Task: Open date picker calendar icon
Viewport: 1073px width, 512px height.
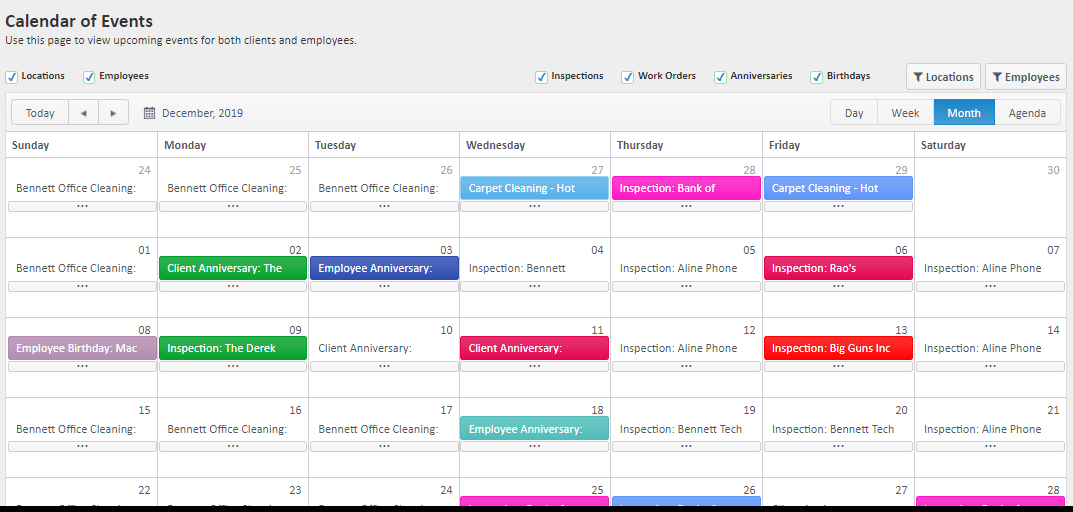Action: pyautogui.click(x=149, y=113)
